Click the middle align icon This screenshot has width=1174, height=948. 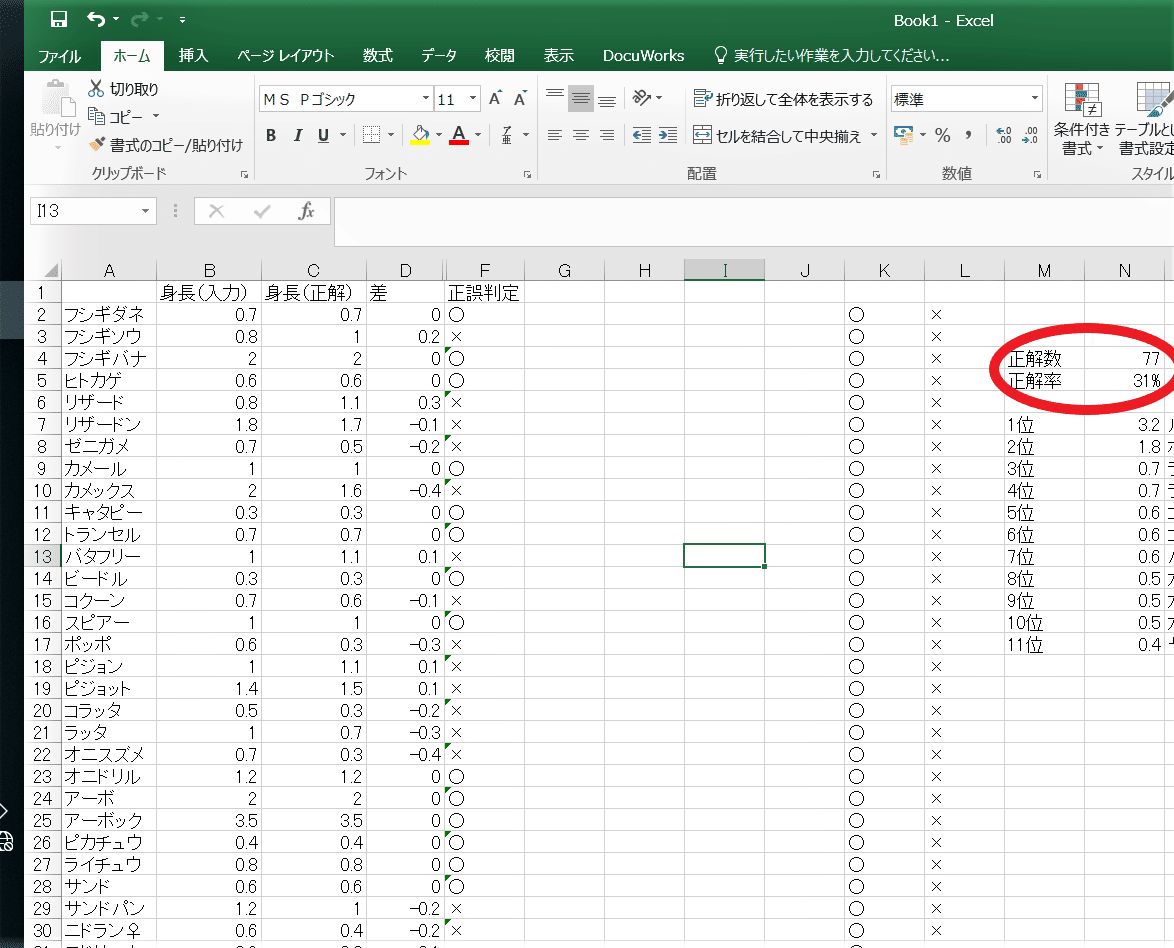581,98
